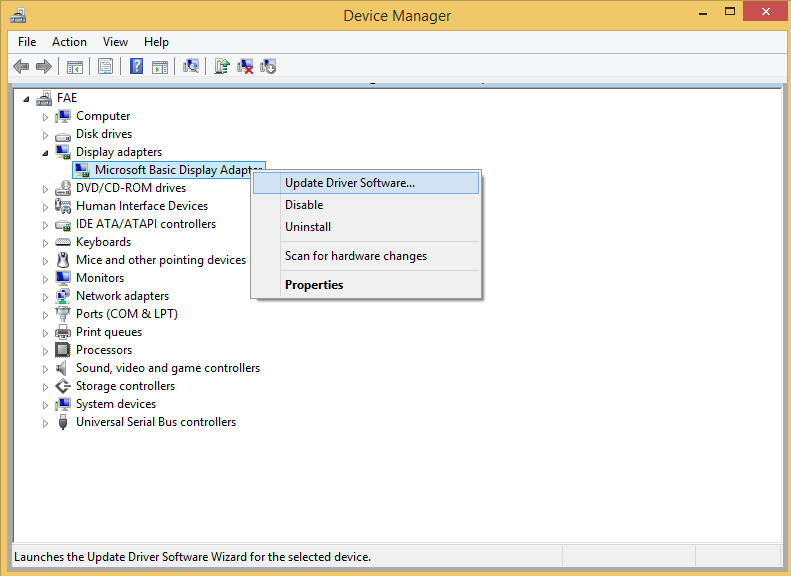
Task: Choose Scan for hardware changes in context menu
Action: click(366, 256)
